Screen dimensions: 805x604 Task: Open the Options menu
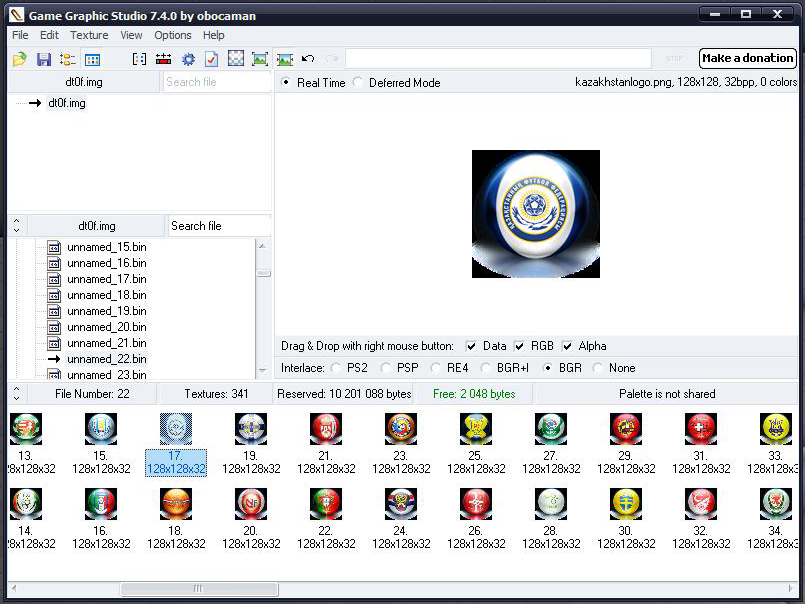click(x=173, y=35)
